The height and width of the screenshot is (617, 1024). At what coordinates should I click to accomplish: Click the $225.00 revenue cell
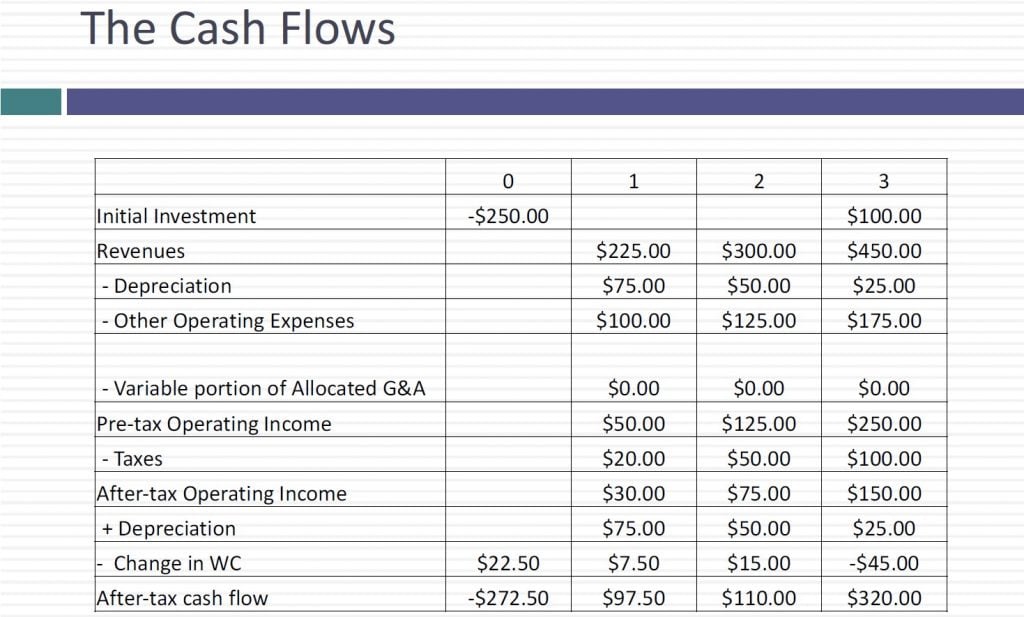(x=633, y=251)
